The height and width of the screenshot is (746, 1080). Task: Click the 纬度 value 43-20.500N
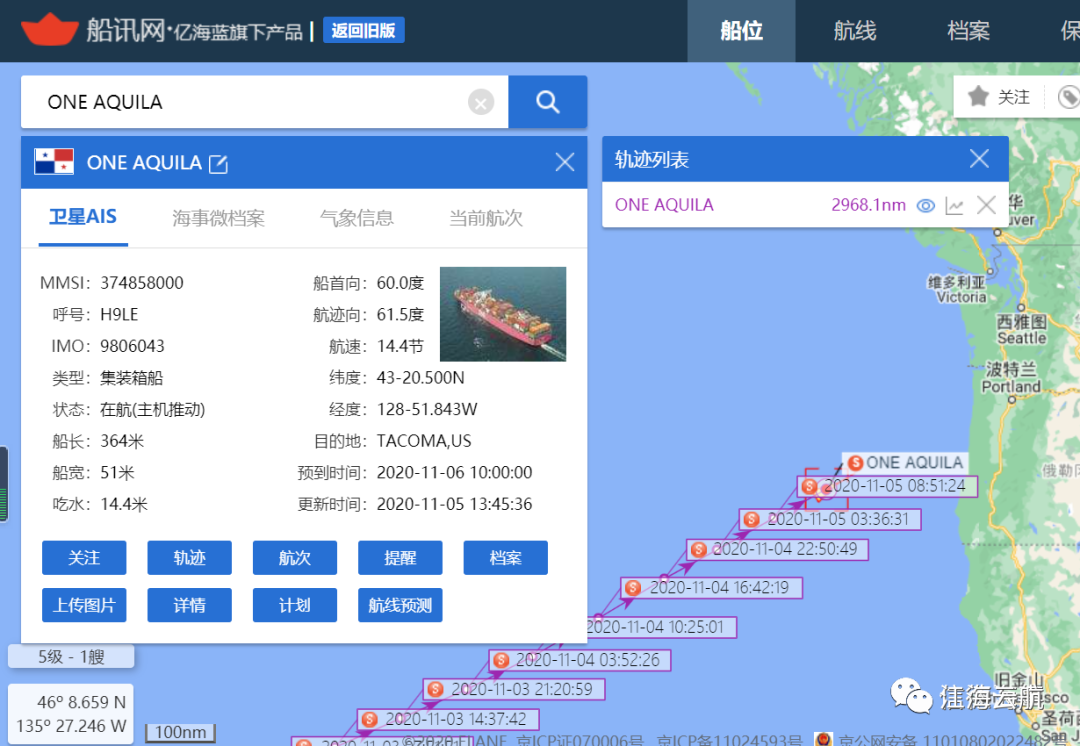click(420, 377)
